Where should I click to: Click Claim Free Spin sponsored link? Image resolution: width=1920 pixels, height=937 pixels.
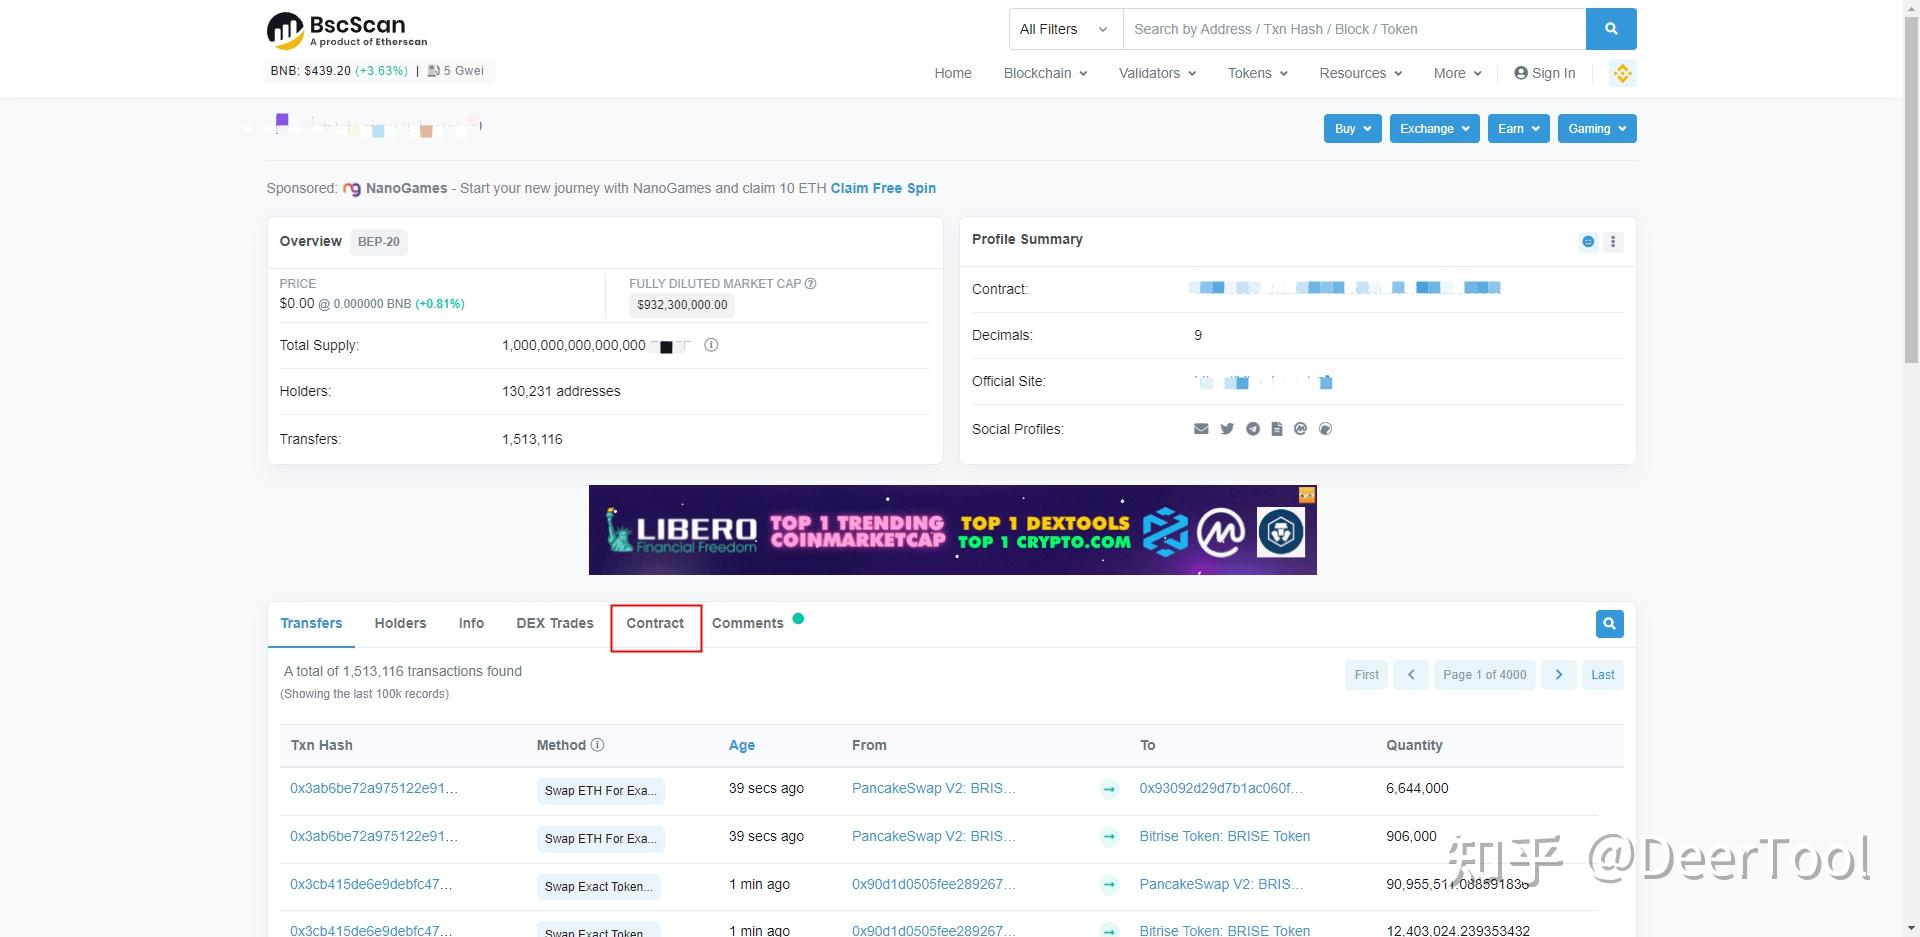tap(883, 188)
